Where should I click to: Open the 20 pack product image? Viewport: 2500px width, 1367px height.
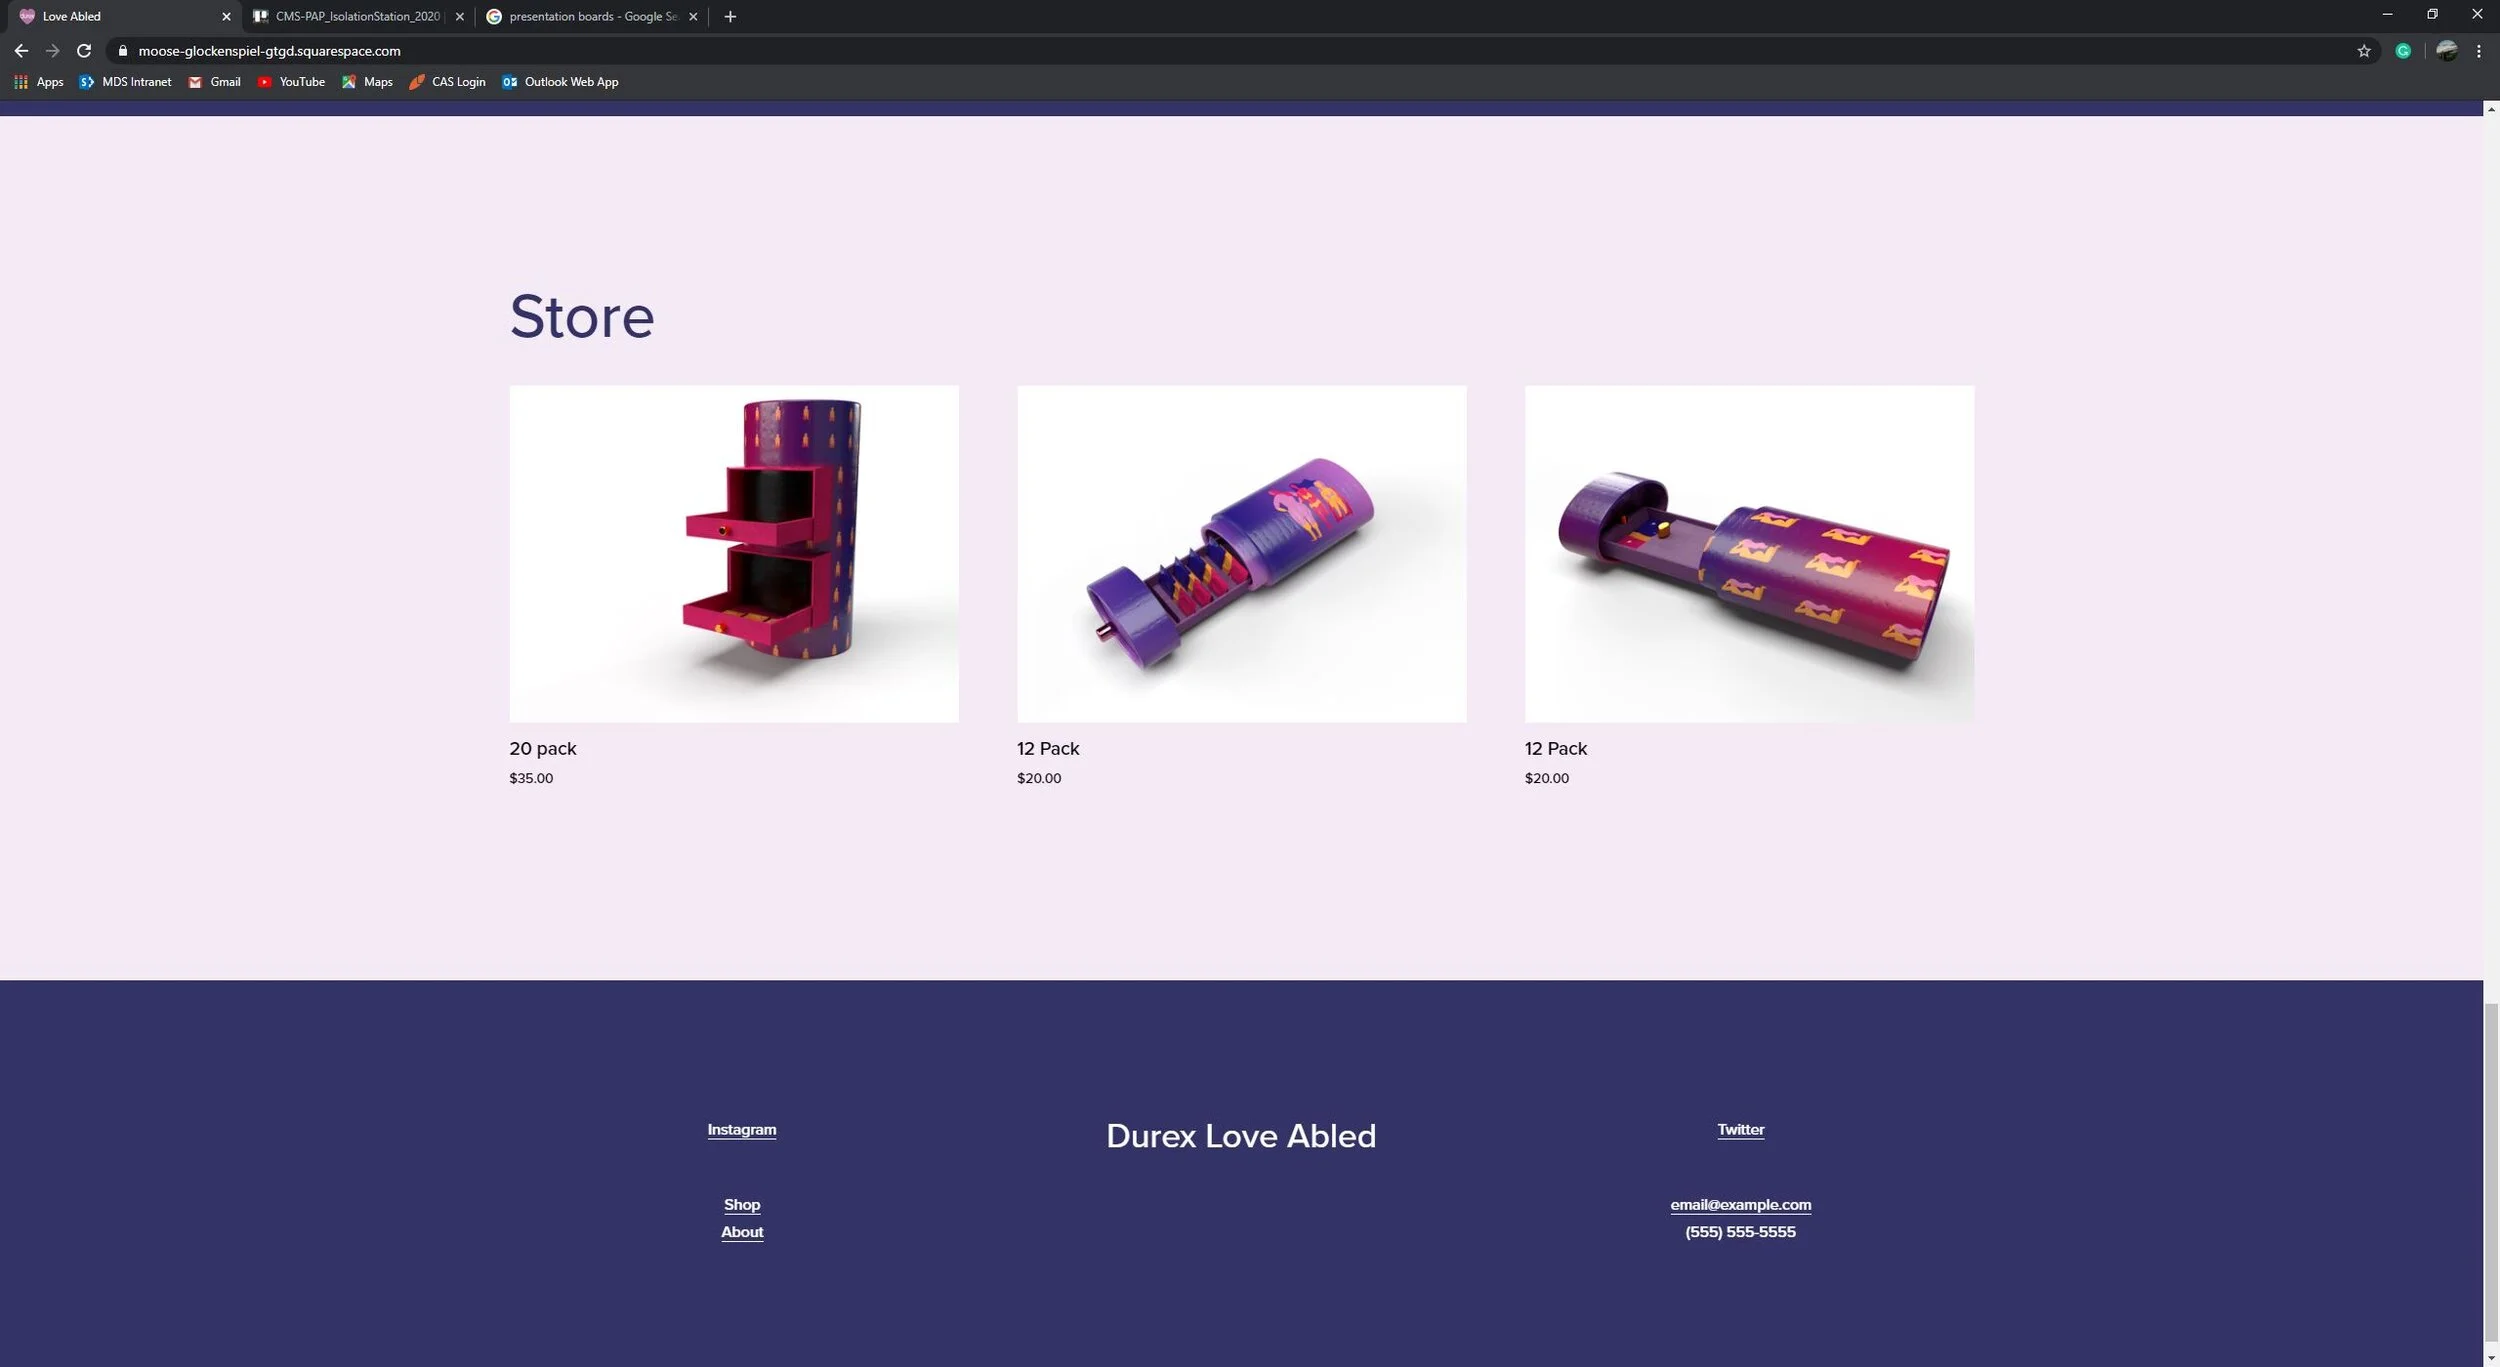pyautogui.click(x=733, y=553)
